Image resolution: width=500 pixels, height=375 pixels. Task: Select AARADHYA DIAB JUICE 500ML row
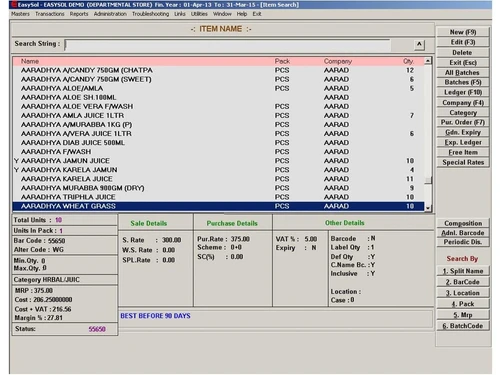[218, 143]
